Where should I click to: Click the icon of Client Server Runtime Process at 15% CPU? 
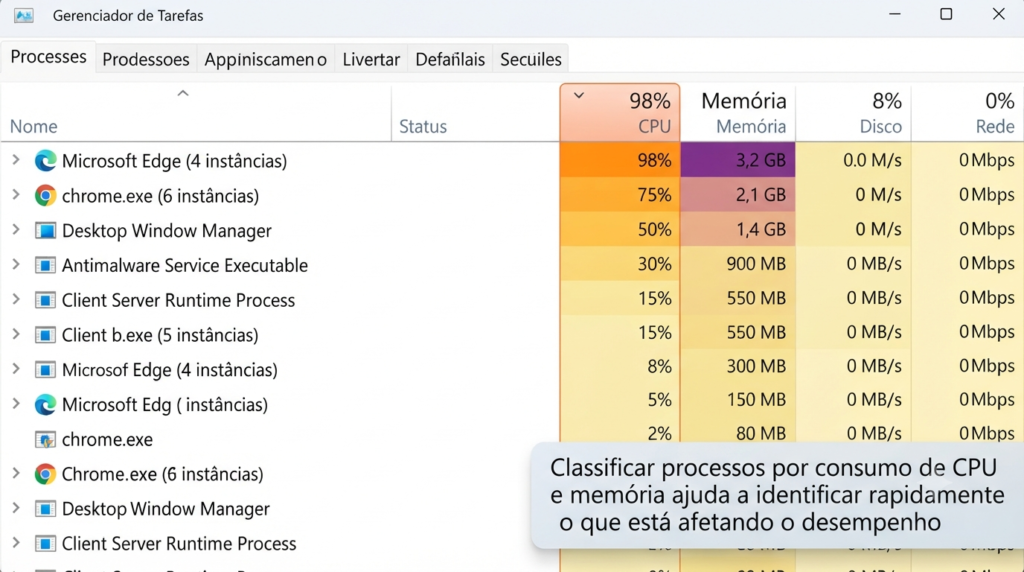[45, 300]
